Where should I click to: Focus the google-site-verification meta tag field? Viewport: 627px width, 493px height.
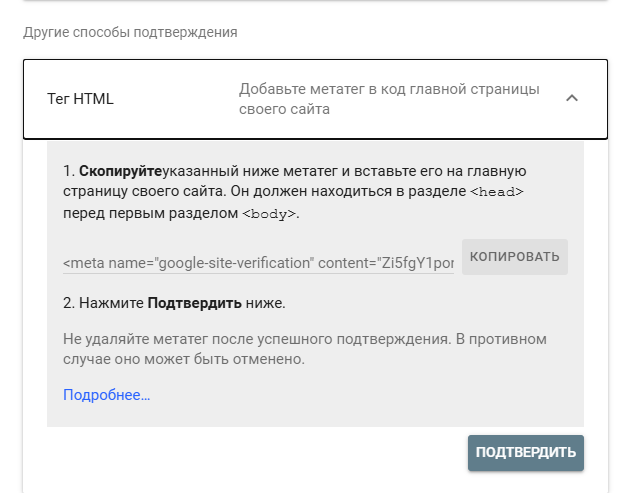[x=258, y=263]
